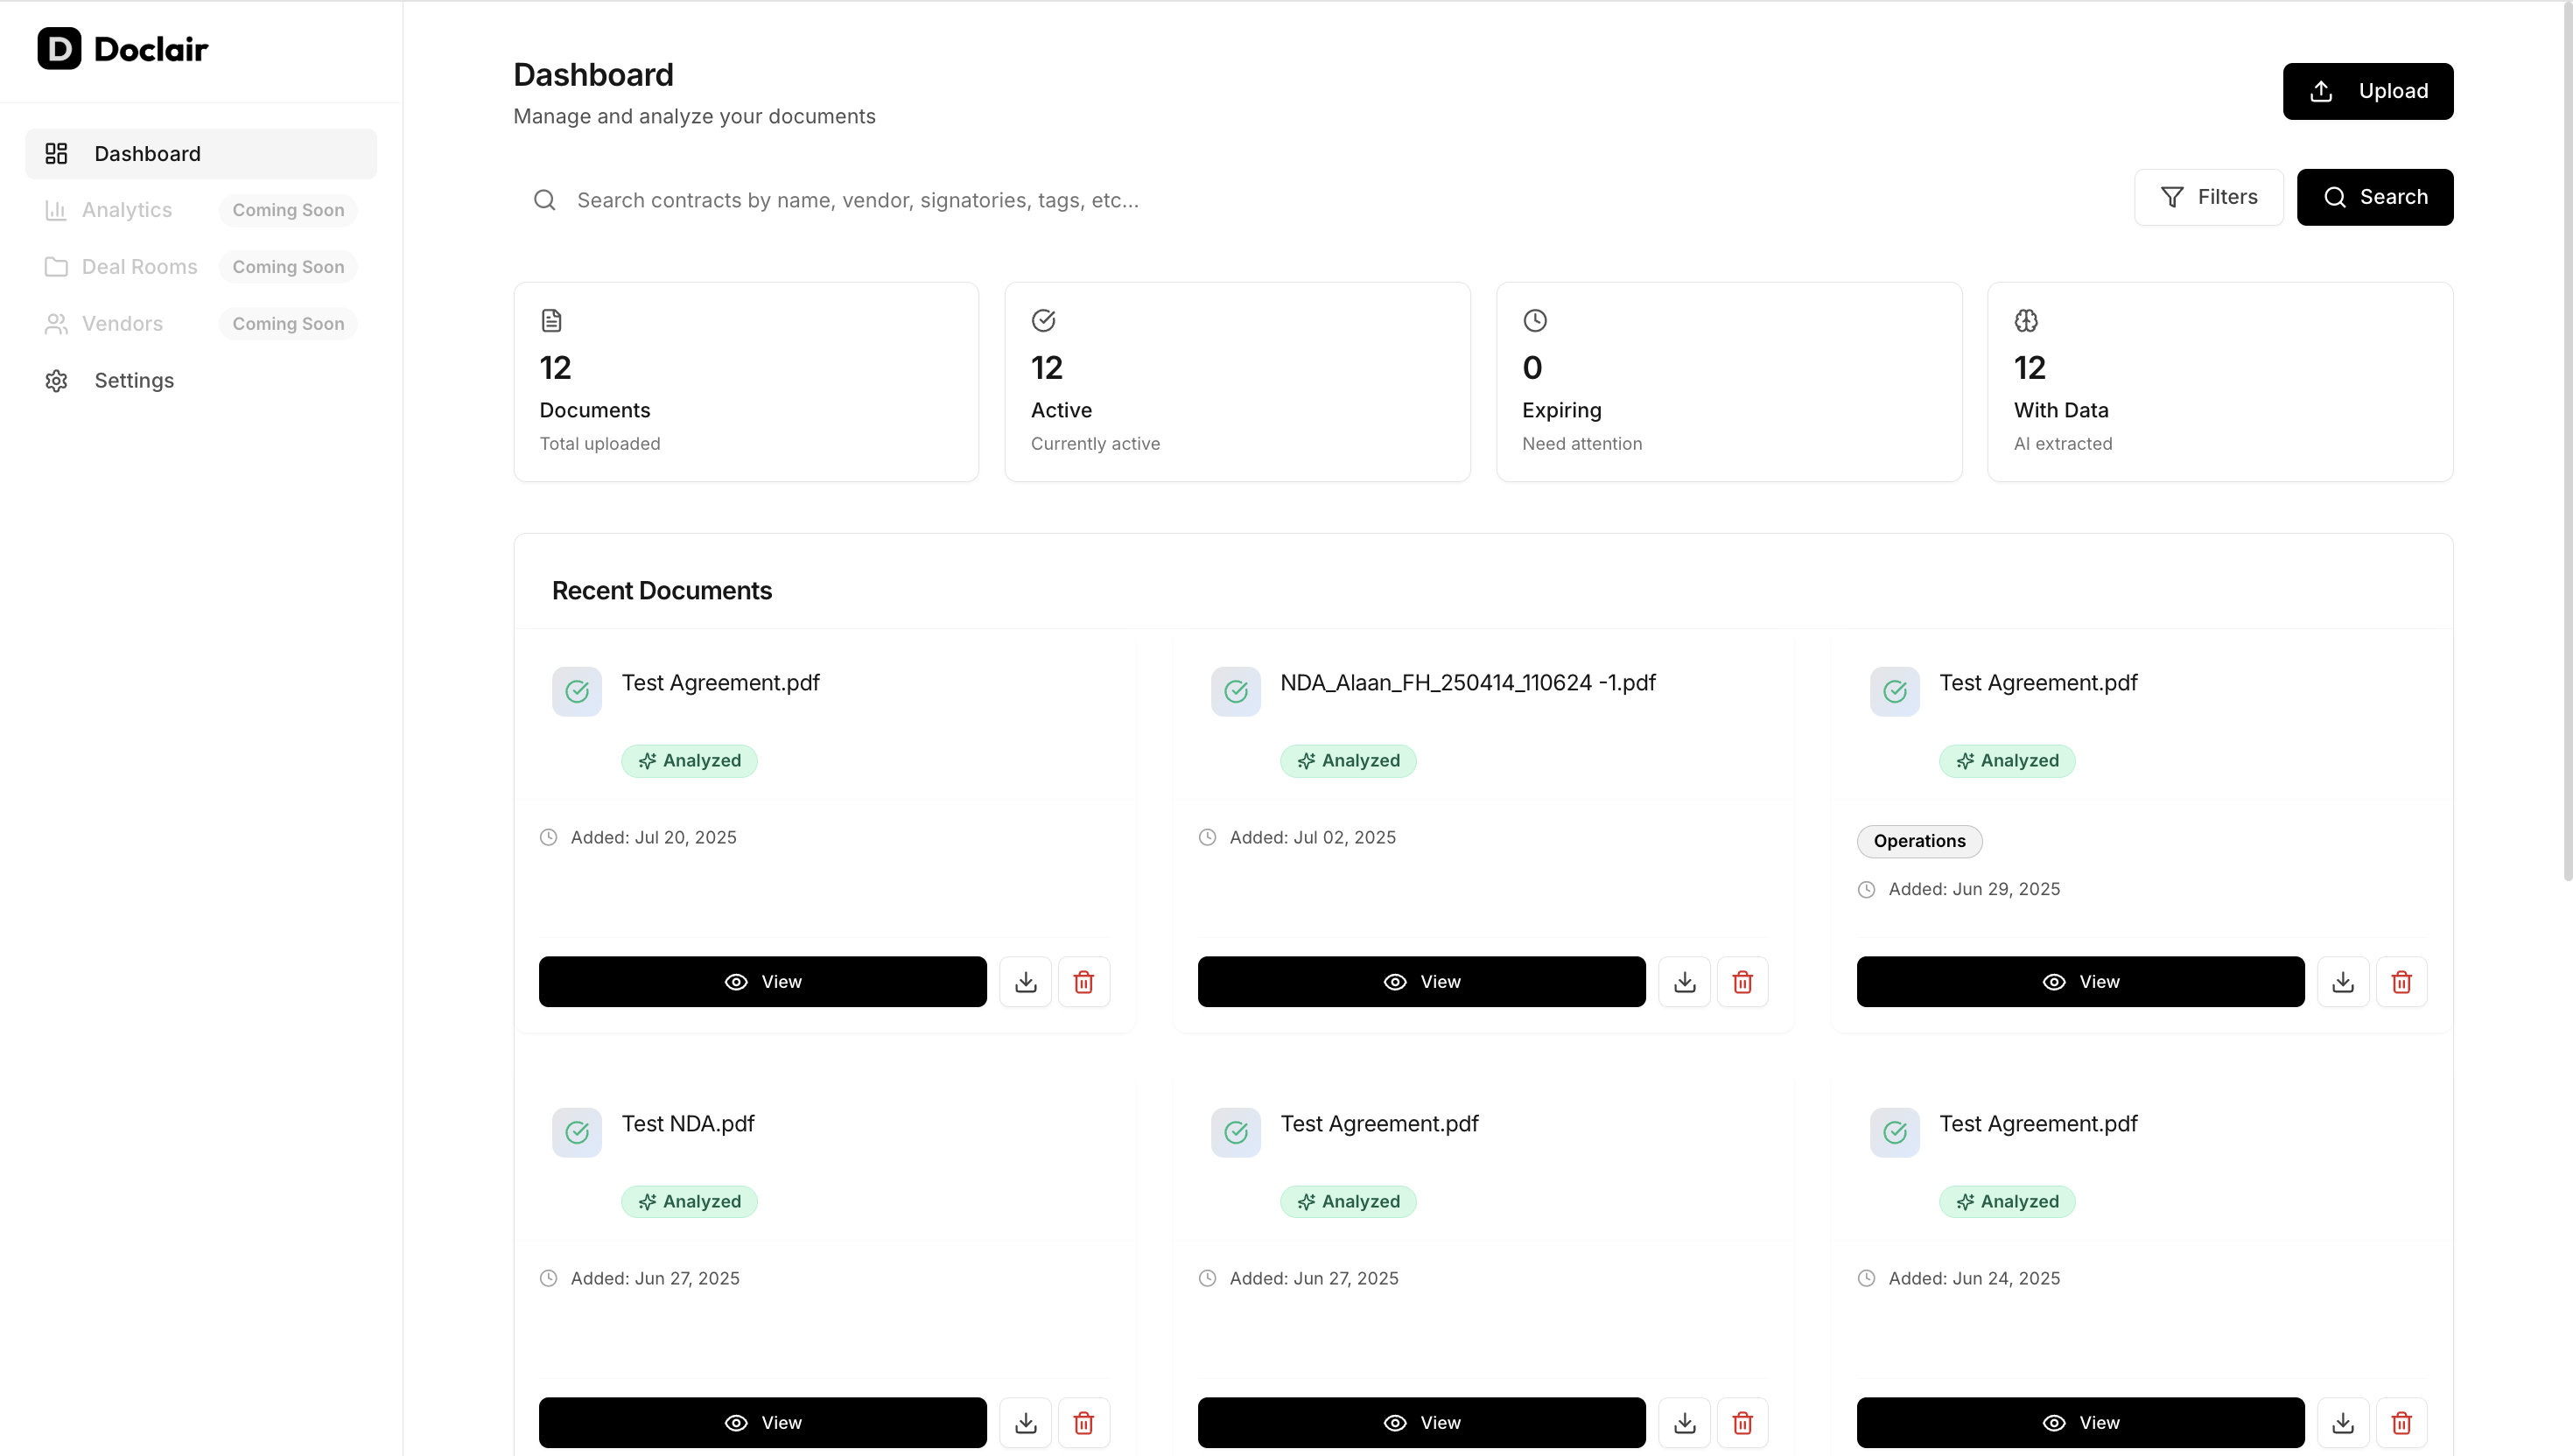Download the Jul 20 Test Agreement.pdf
2573x1456 pixels.
click(1025, 981)
